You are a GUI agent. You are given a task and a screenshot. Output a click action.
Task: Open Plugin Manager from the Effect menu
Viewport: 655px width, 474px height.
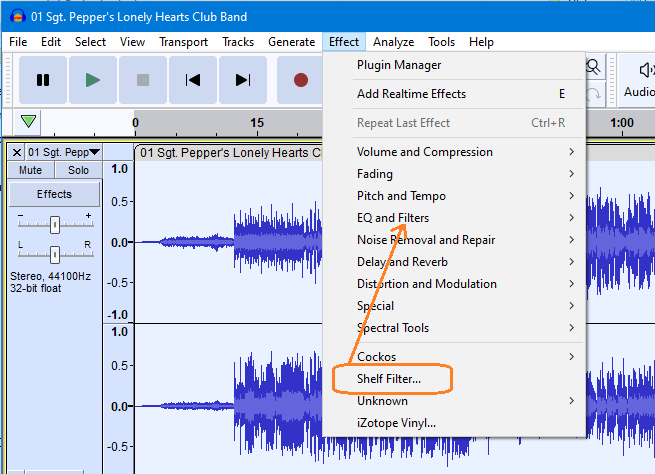coord(398,65)
